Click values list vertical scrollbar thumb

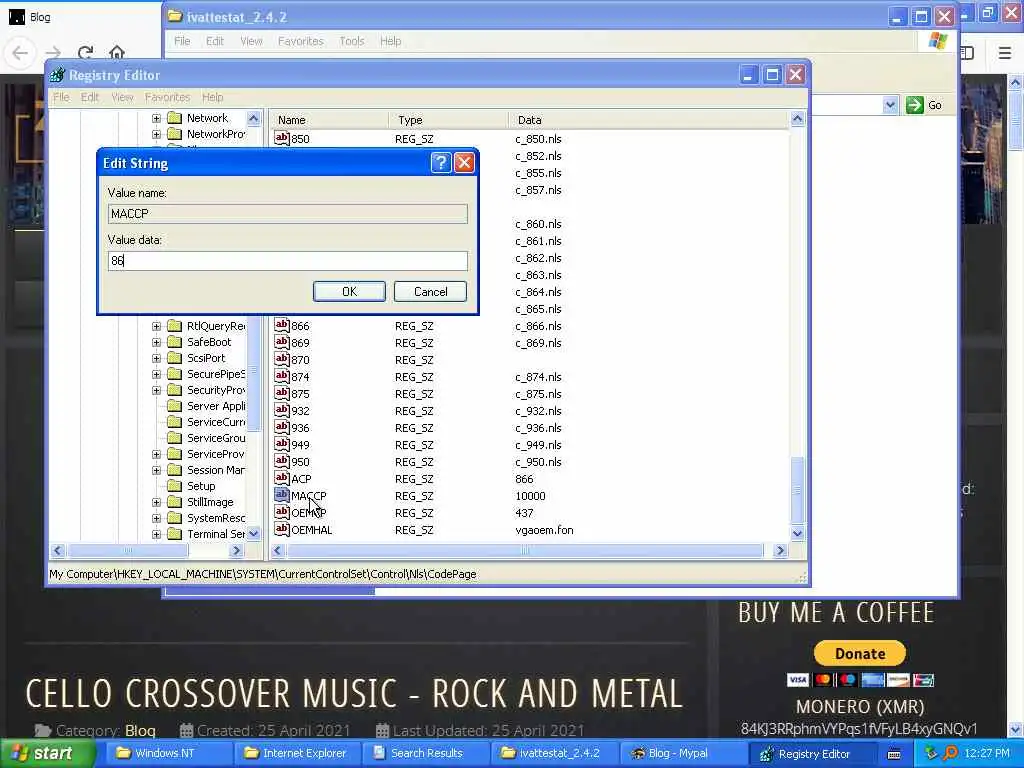(797, 490)
